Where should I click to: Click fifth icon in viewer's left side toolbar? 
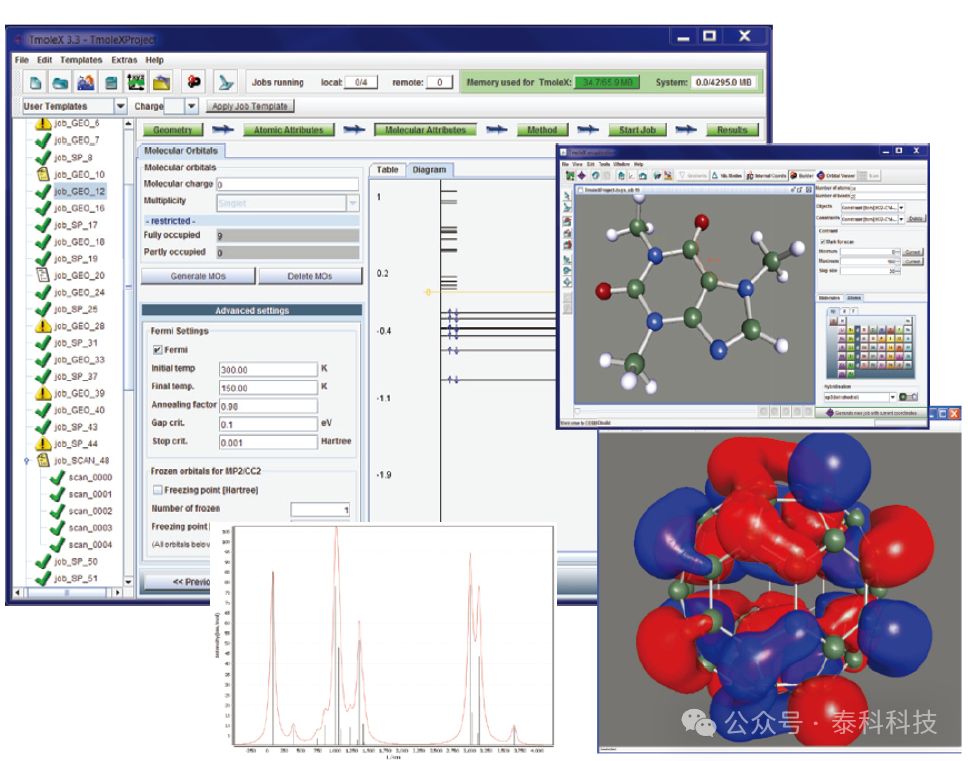tap(567, 245)
